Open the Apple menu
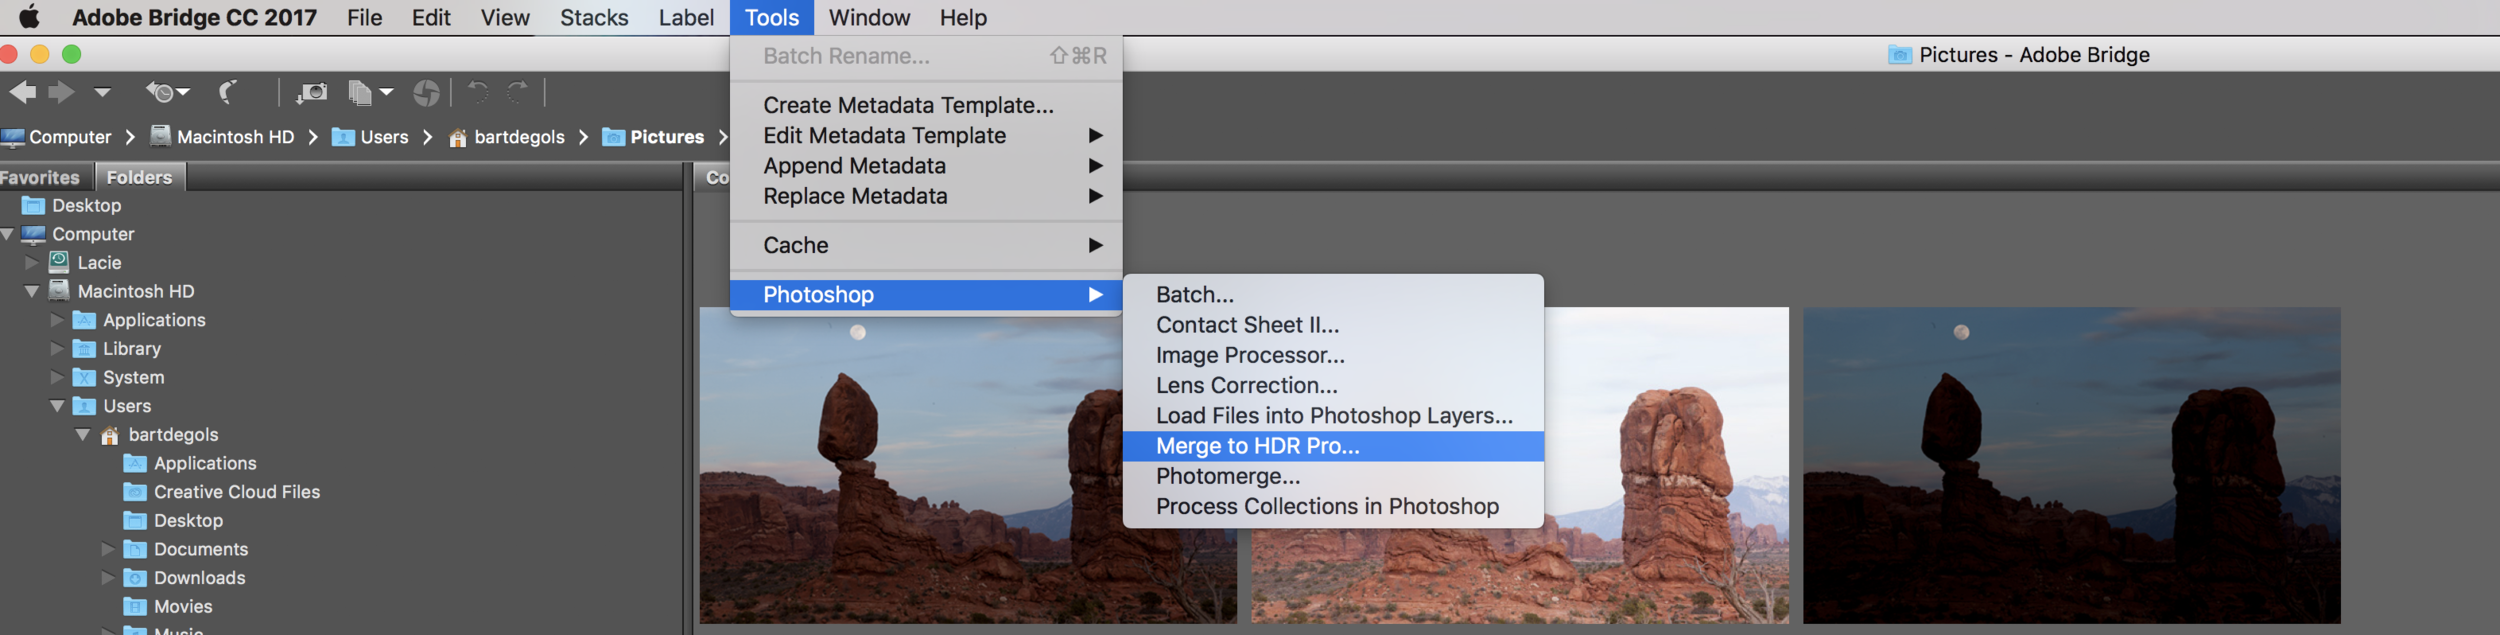The image size is (2500, 635). [30, 17]
